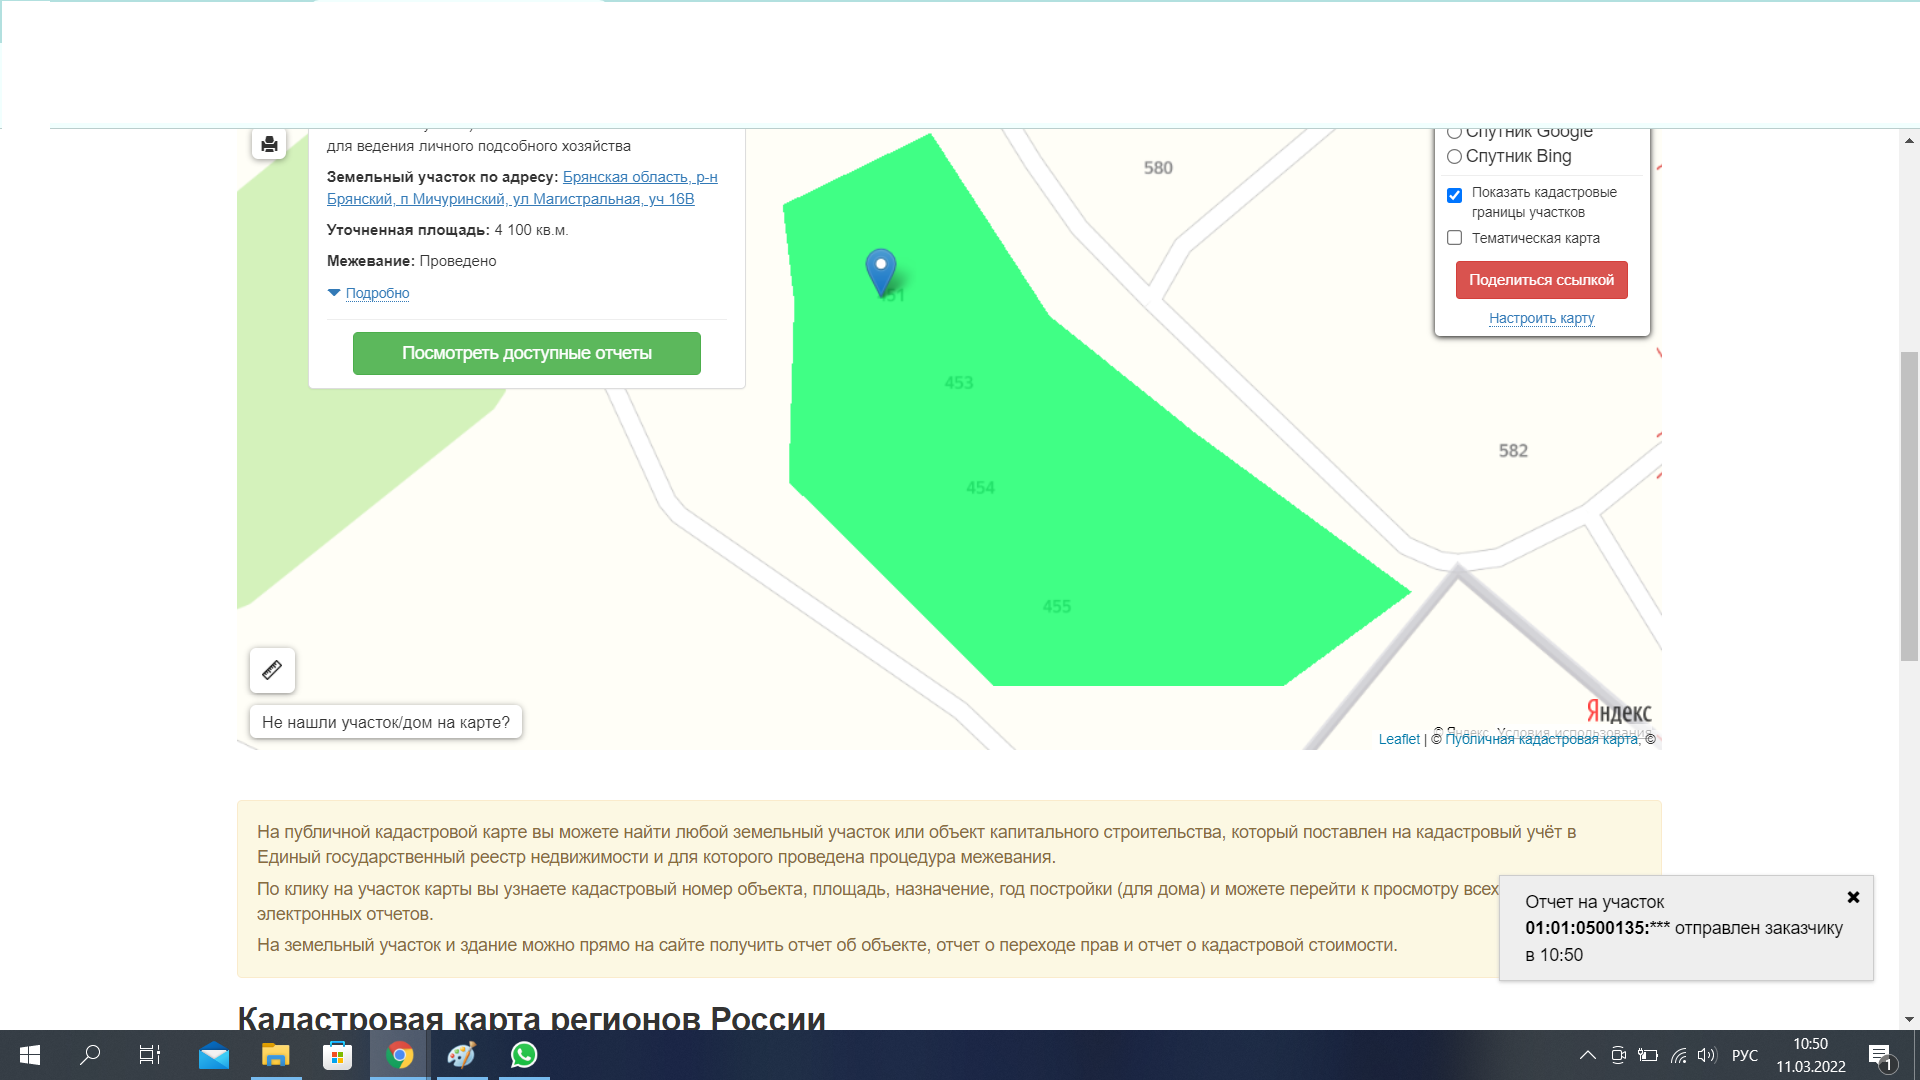Select the ruler measurement tool
1920x1080 pixels.
[272, 670]
